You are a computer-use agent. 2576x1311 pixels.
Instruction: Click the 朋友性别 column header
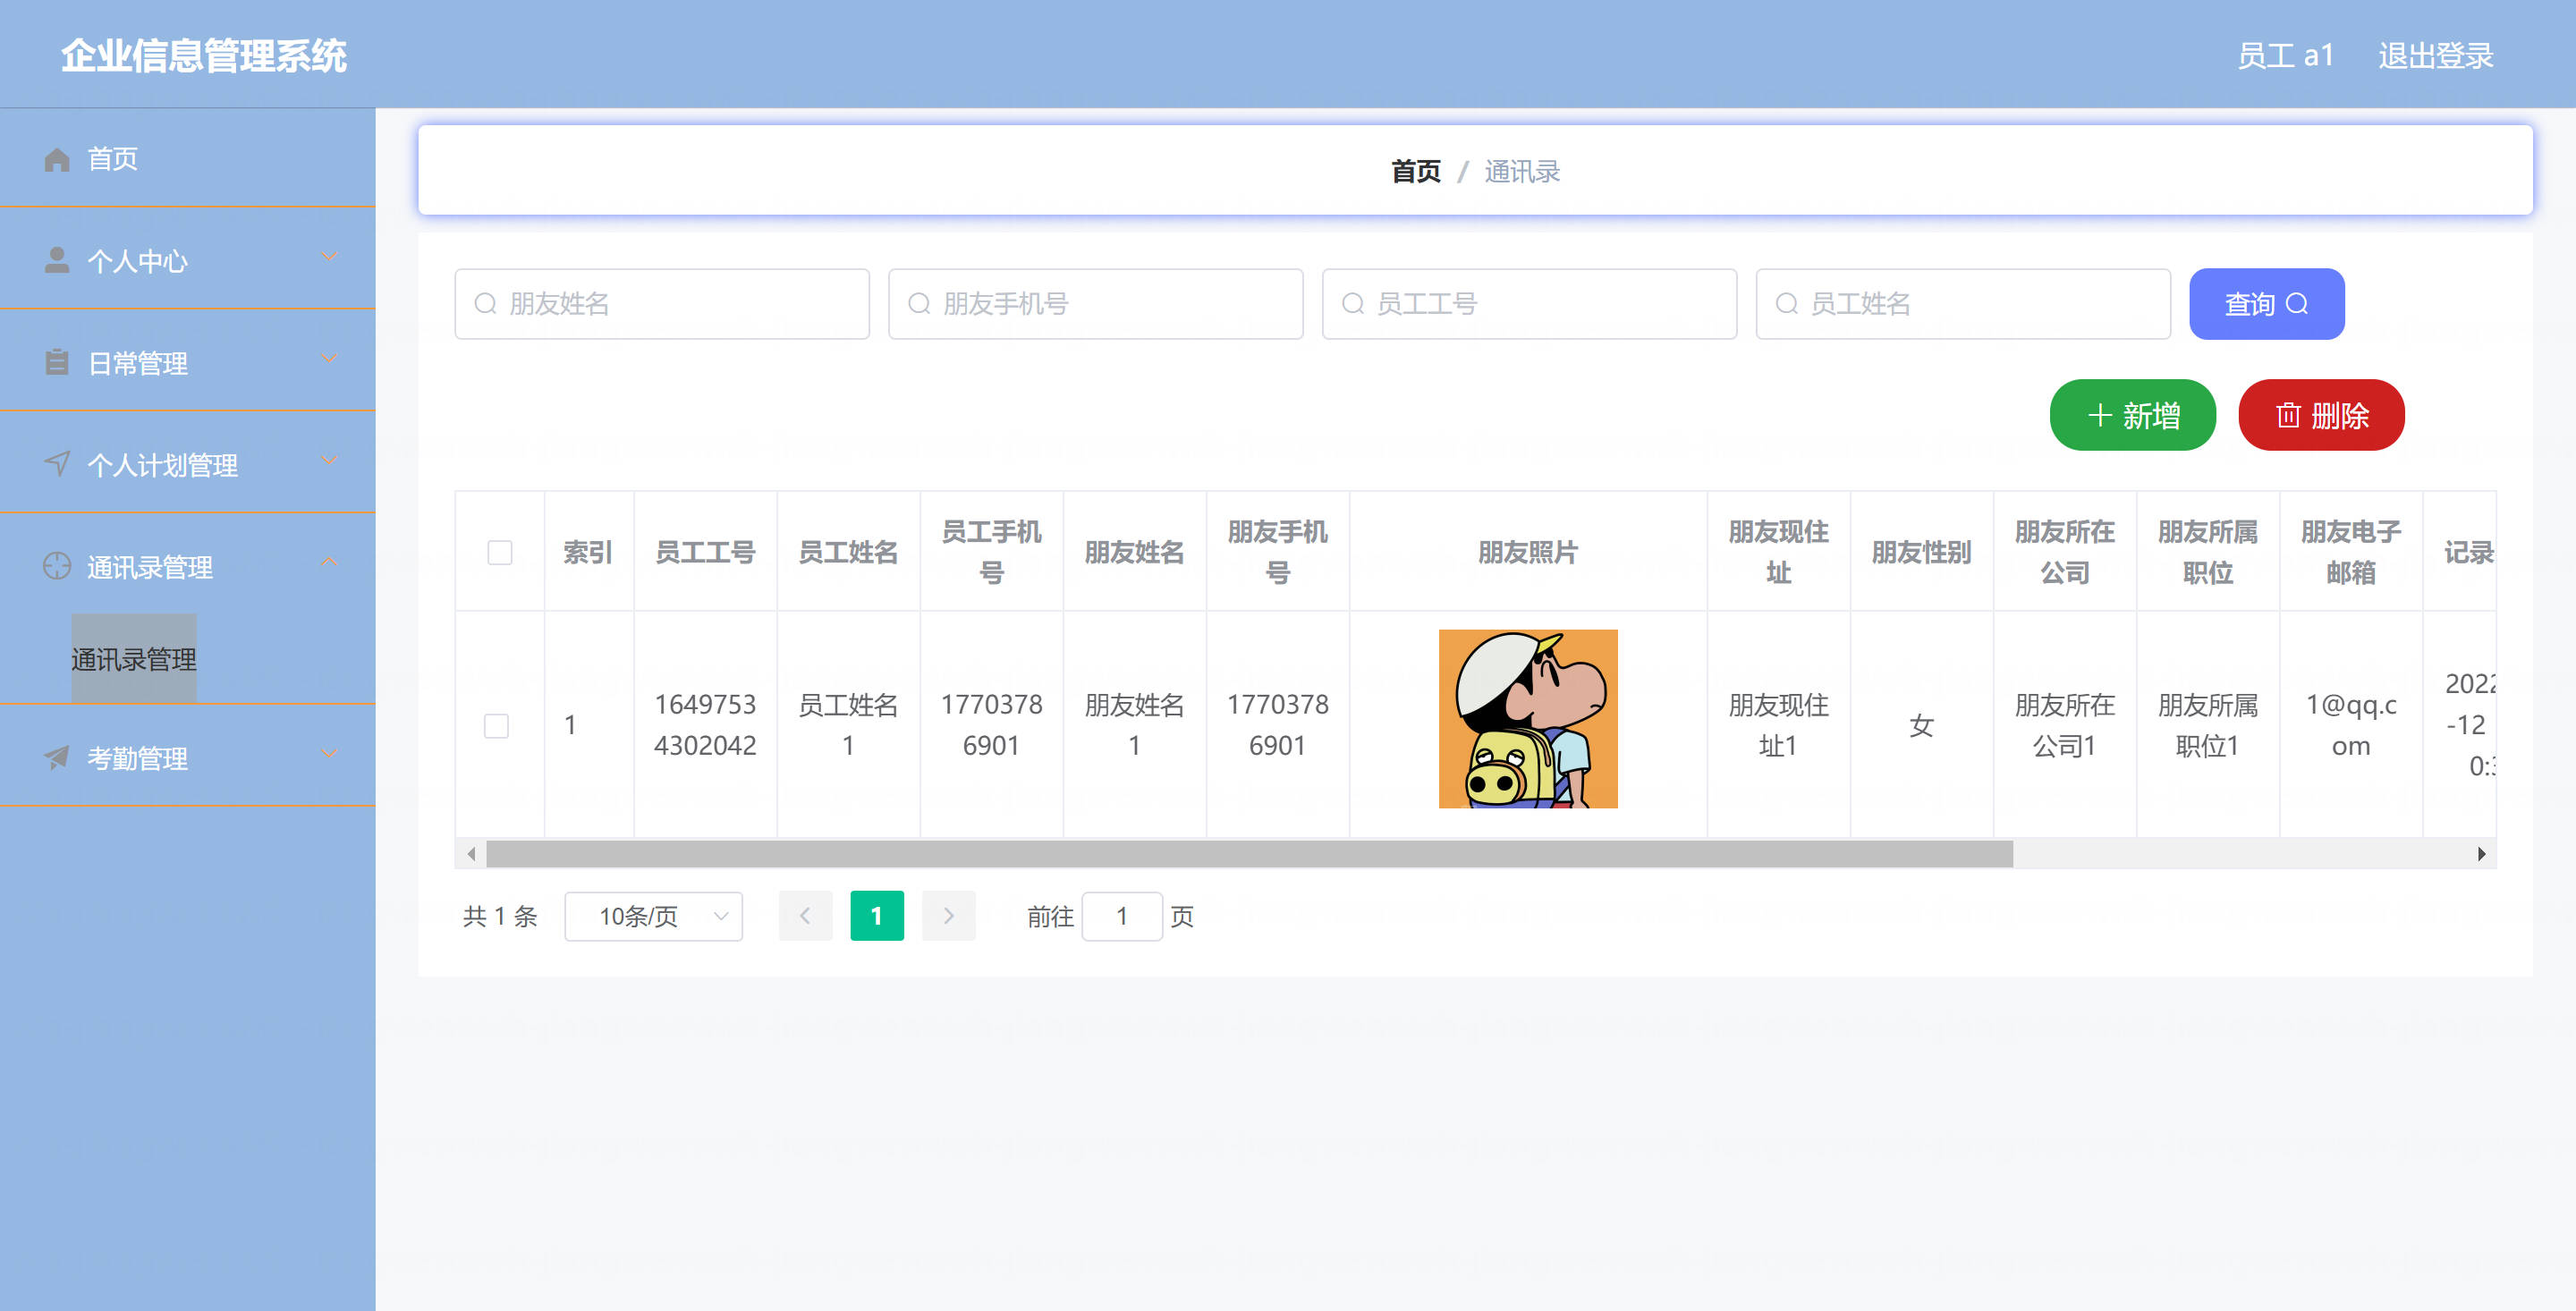[x=1921, y=552]
